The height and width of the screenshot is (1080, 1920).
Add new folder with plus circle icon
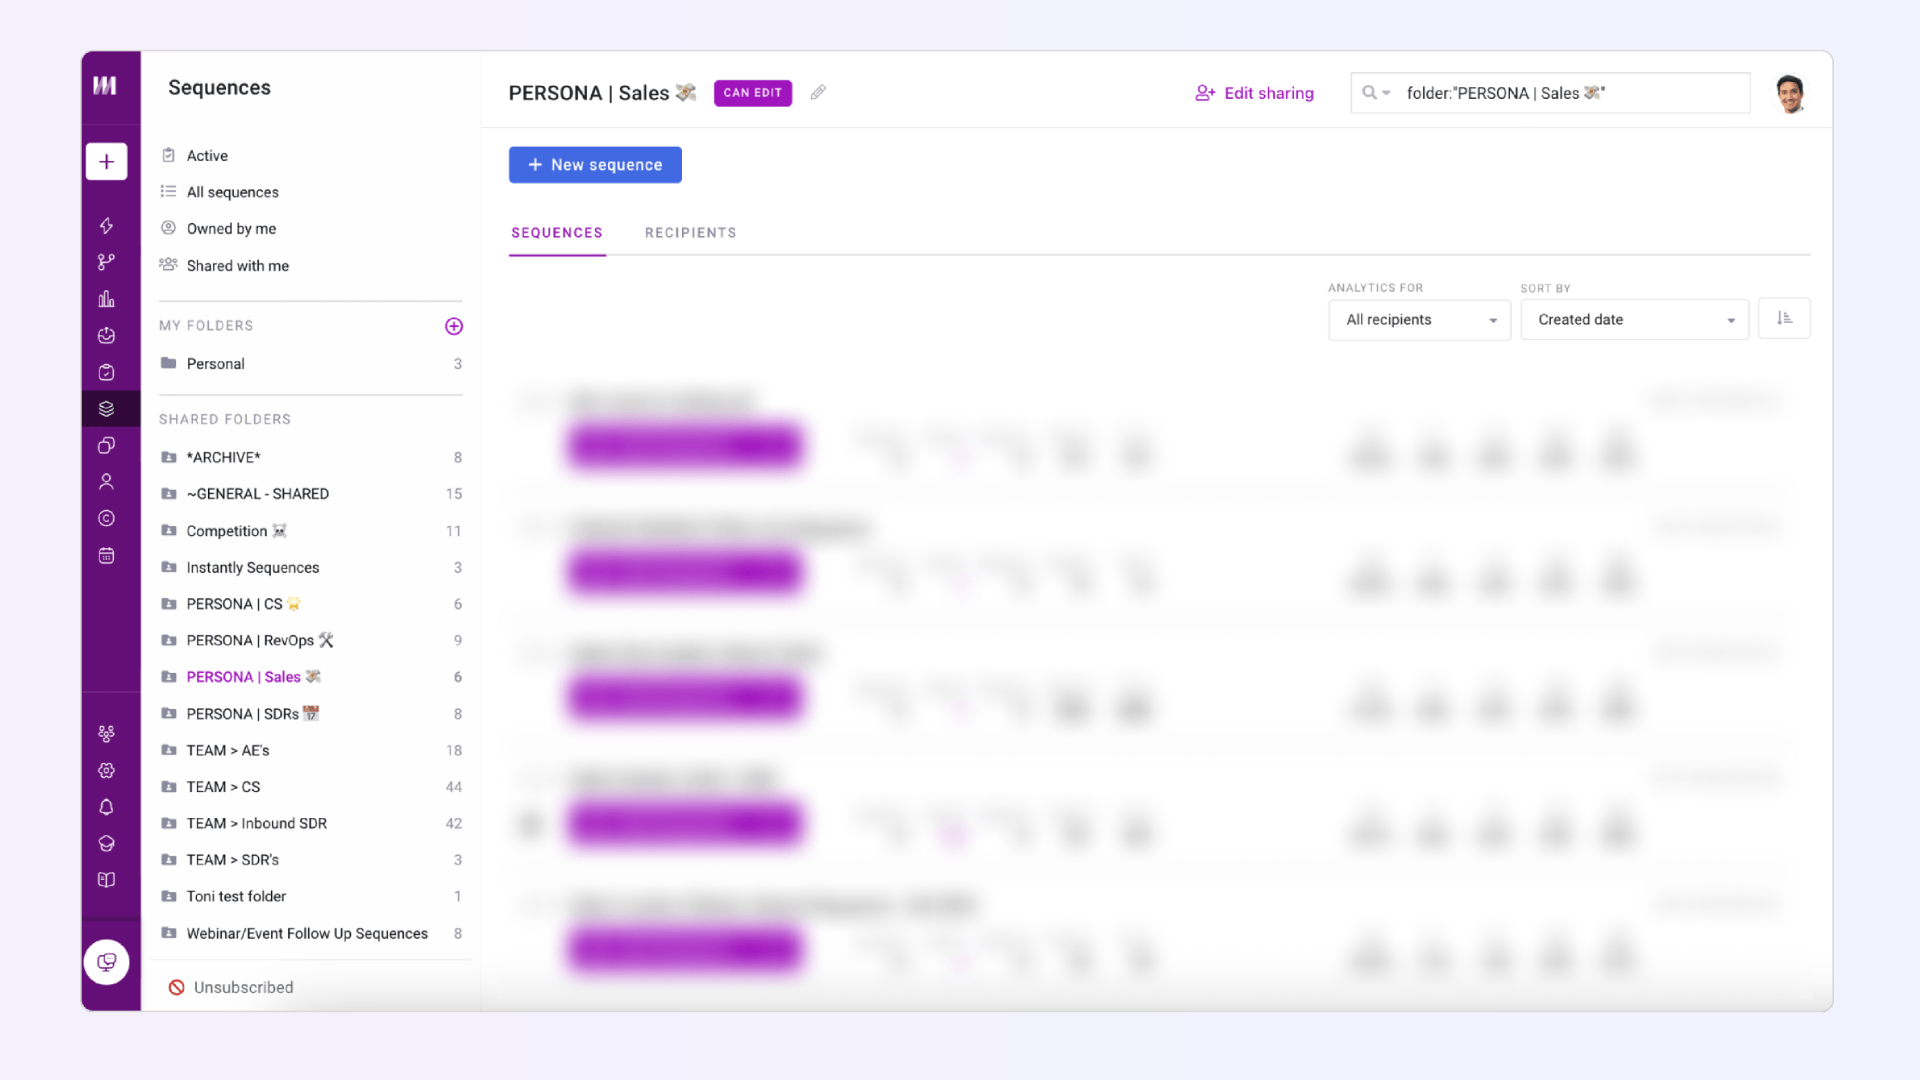pyautogui.click(x=453, y=326)
